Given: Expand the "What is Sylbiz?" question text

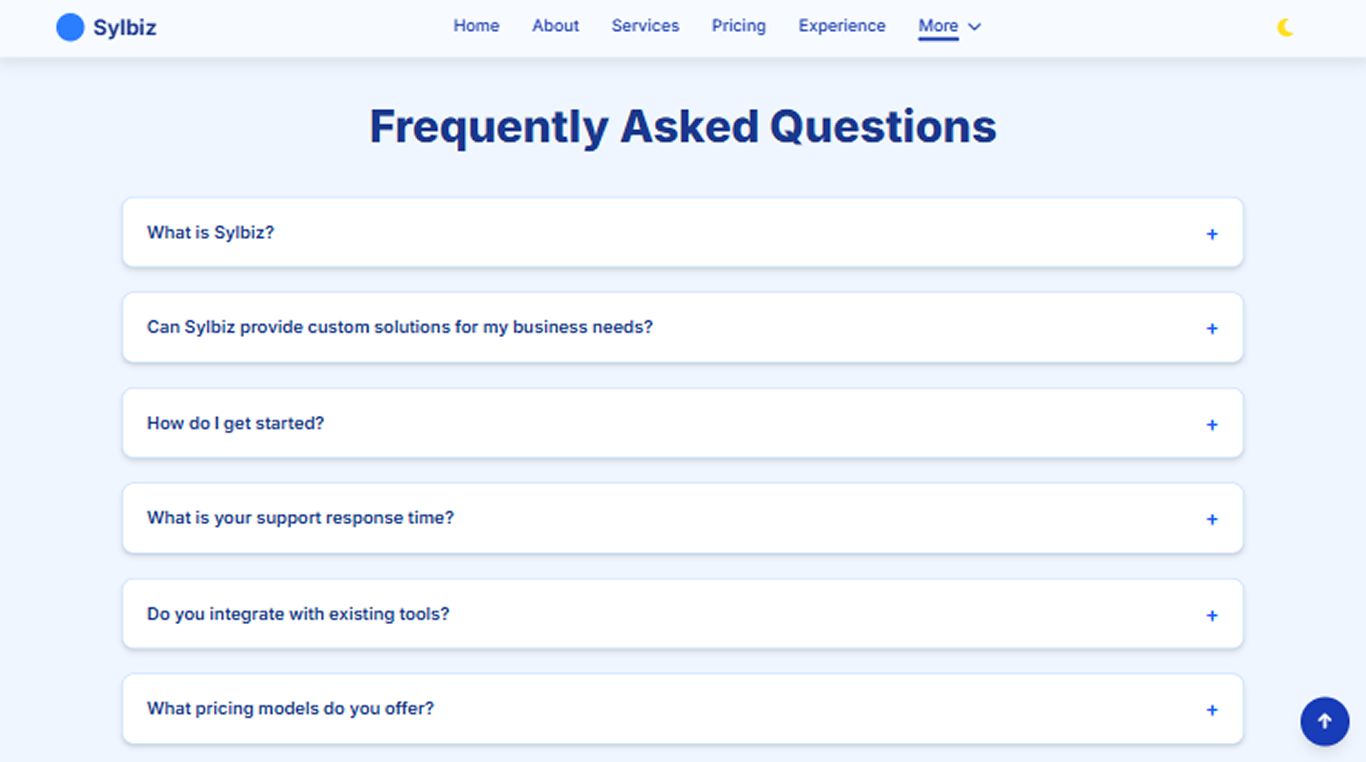Looking at the screenshot, I should pos(210,233).
